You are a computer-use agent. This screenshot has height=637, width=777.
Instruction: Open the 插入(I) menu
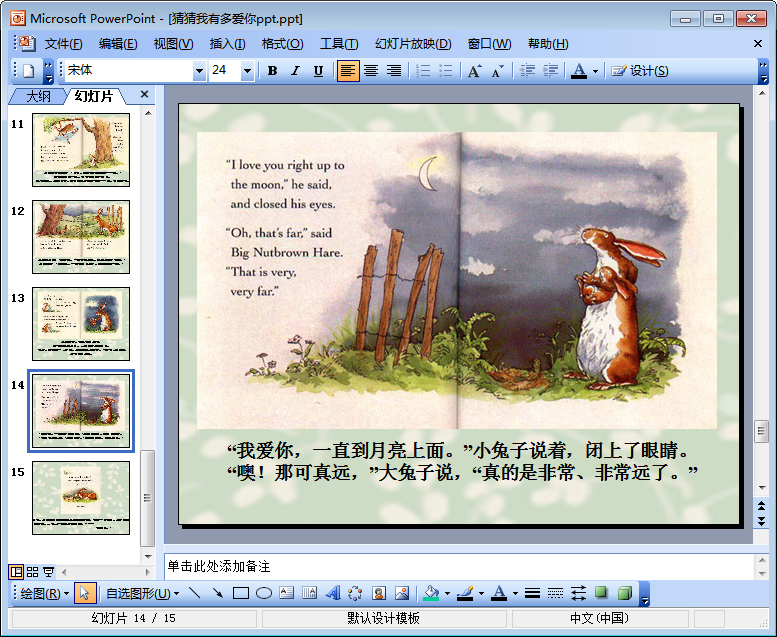pos(227,44)
